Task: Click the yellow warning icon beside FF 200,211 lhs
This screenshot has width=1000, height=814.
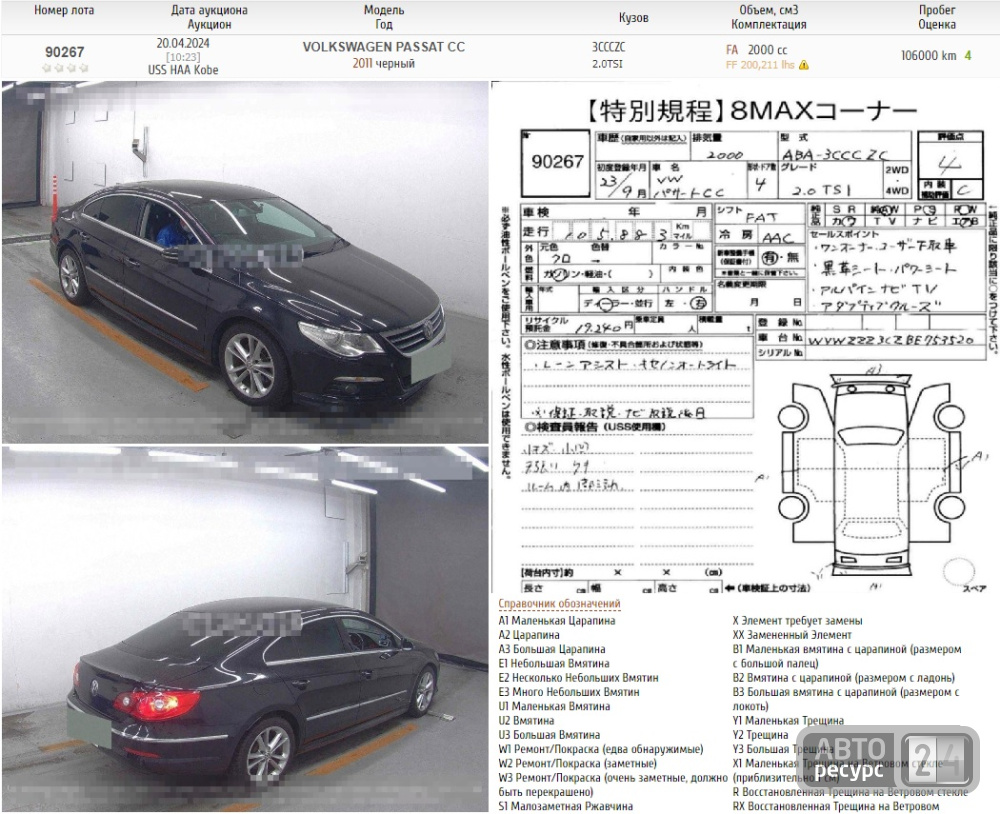Action: [804, 65]
